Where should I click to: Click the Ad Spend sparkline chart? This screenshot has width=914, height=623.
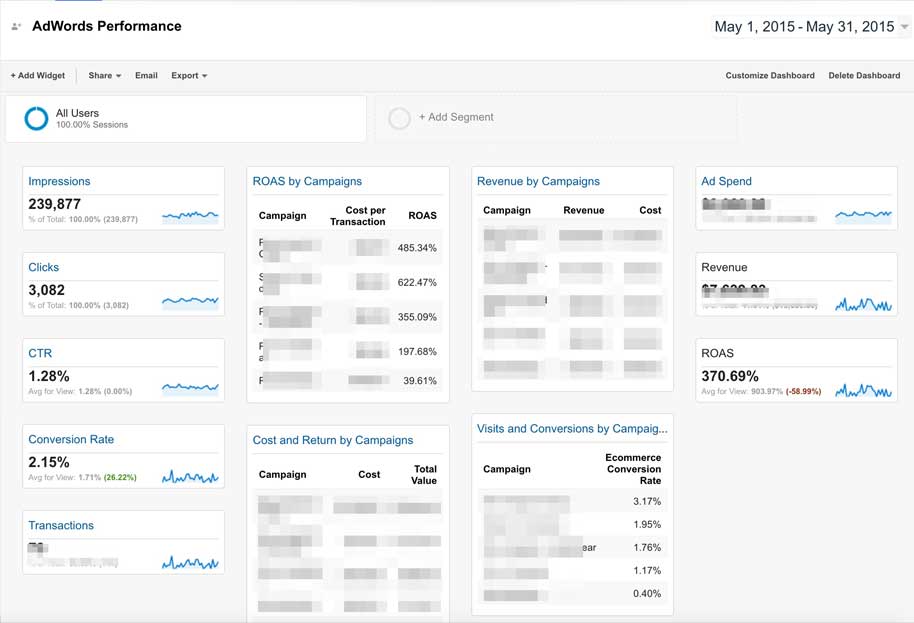point(863,213)
